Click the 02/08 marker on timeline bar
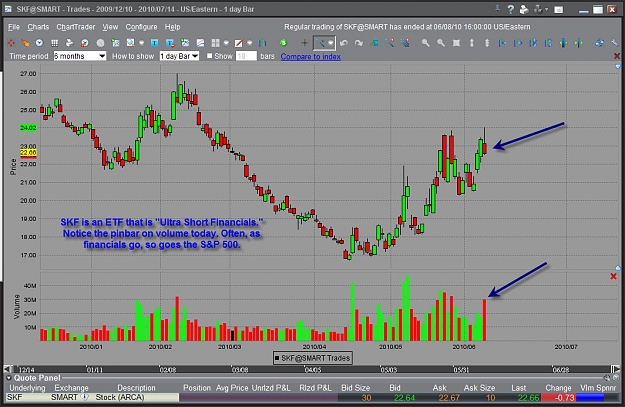The width and height of the screenshot is (625, 407). coord(167,370)
